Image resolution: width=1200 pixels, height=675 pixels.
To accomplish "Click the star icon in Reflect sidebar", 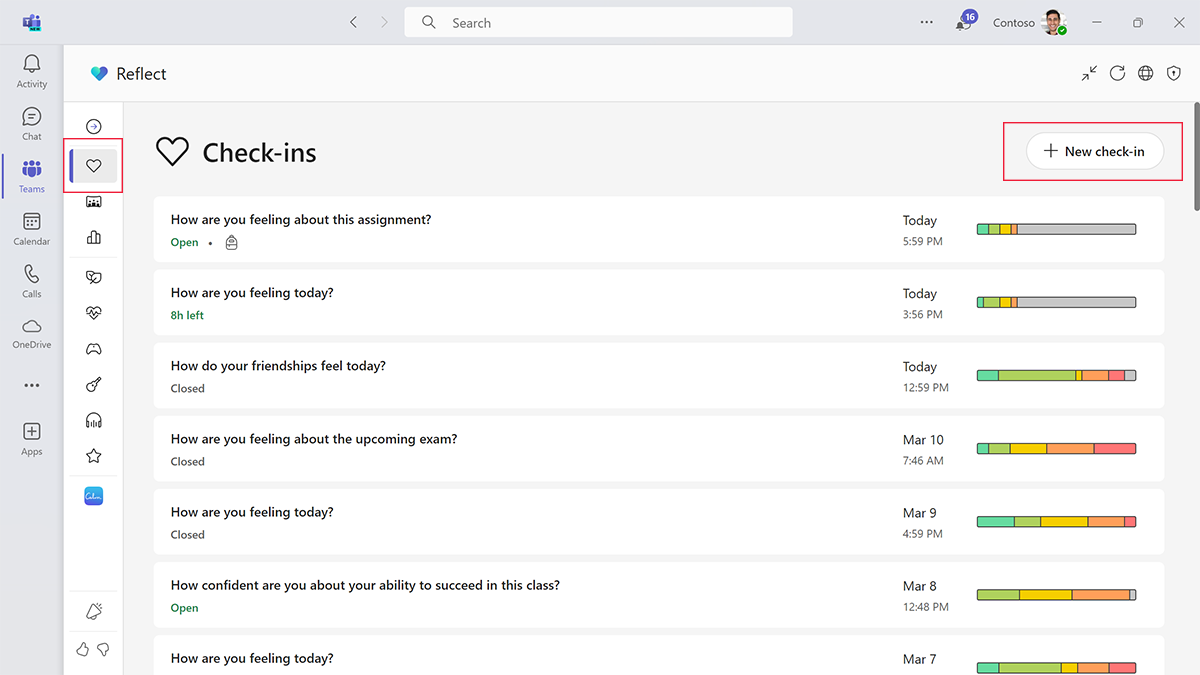I will [x=93, y=455].
